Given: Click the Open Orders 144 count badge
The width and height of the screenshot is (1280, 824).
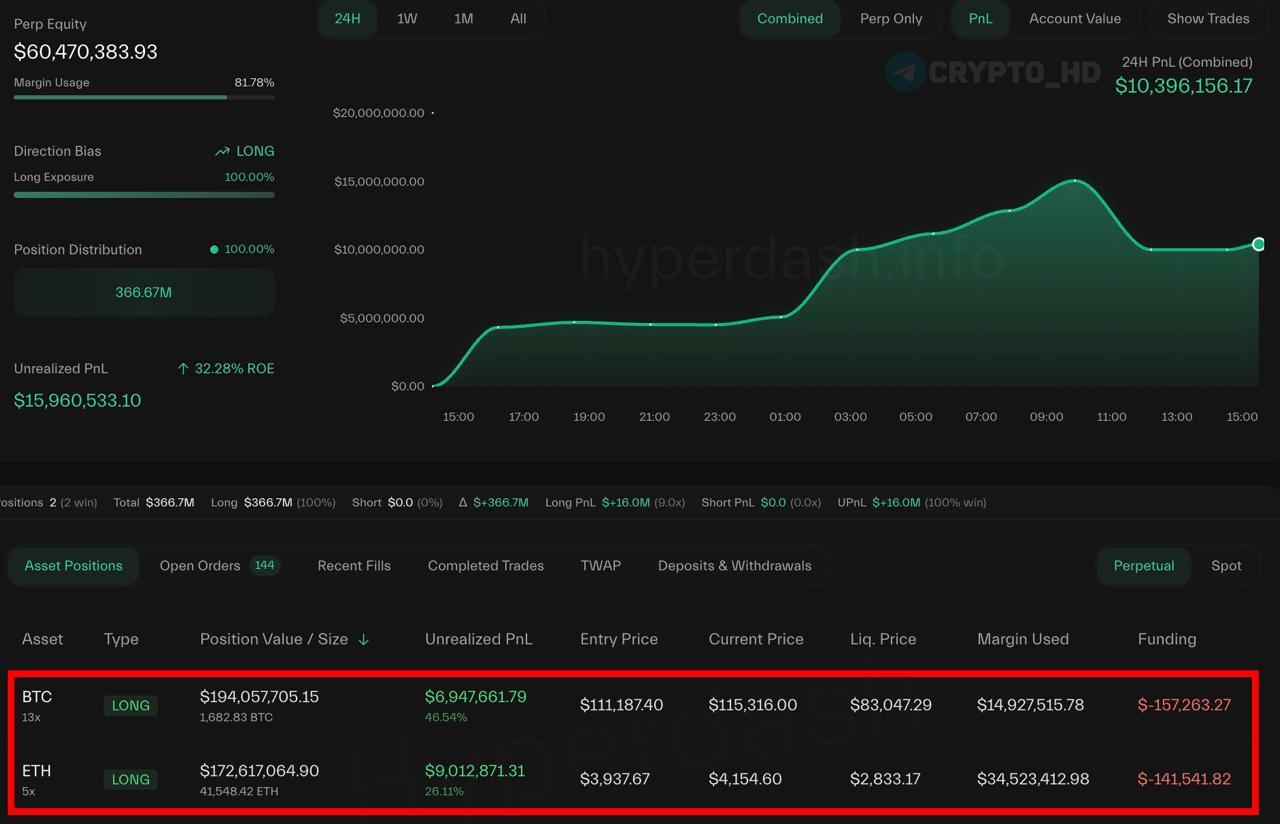Looking at the screenshot, I should [264, 566].
